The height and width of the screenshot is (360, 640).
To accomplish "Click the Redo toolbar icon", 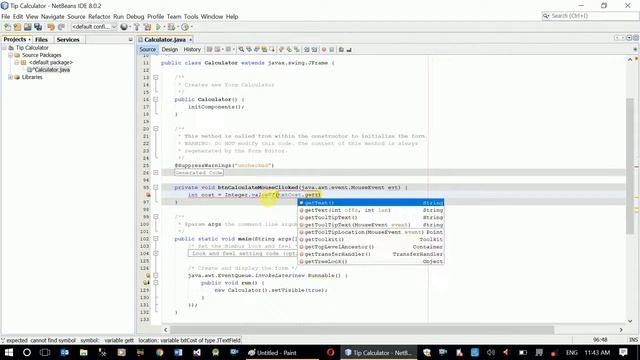I will [x=61, y=27].
